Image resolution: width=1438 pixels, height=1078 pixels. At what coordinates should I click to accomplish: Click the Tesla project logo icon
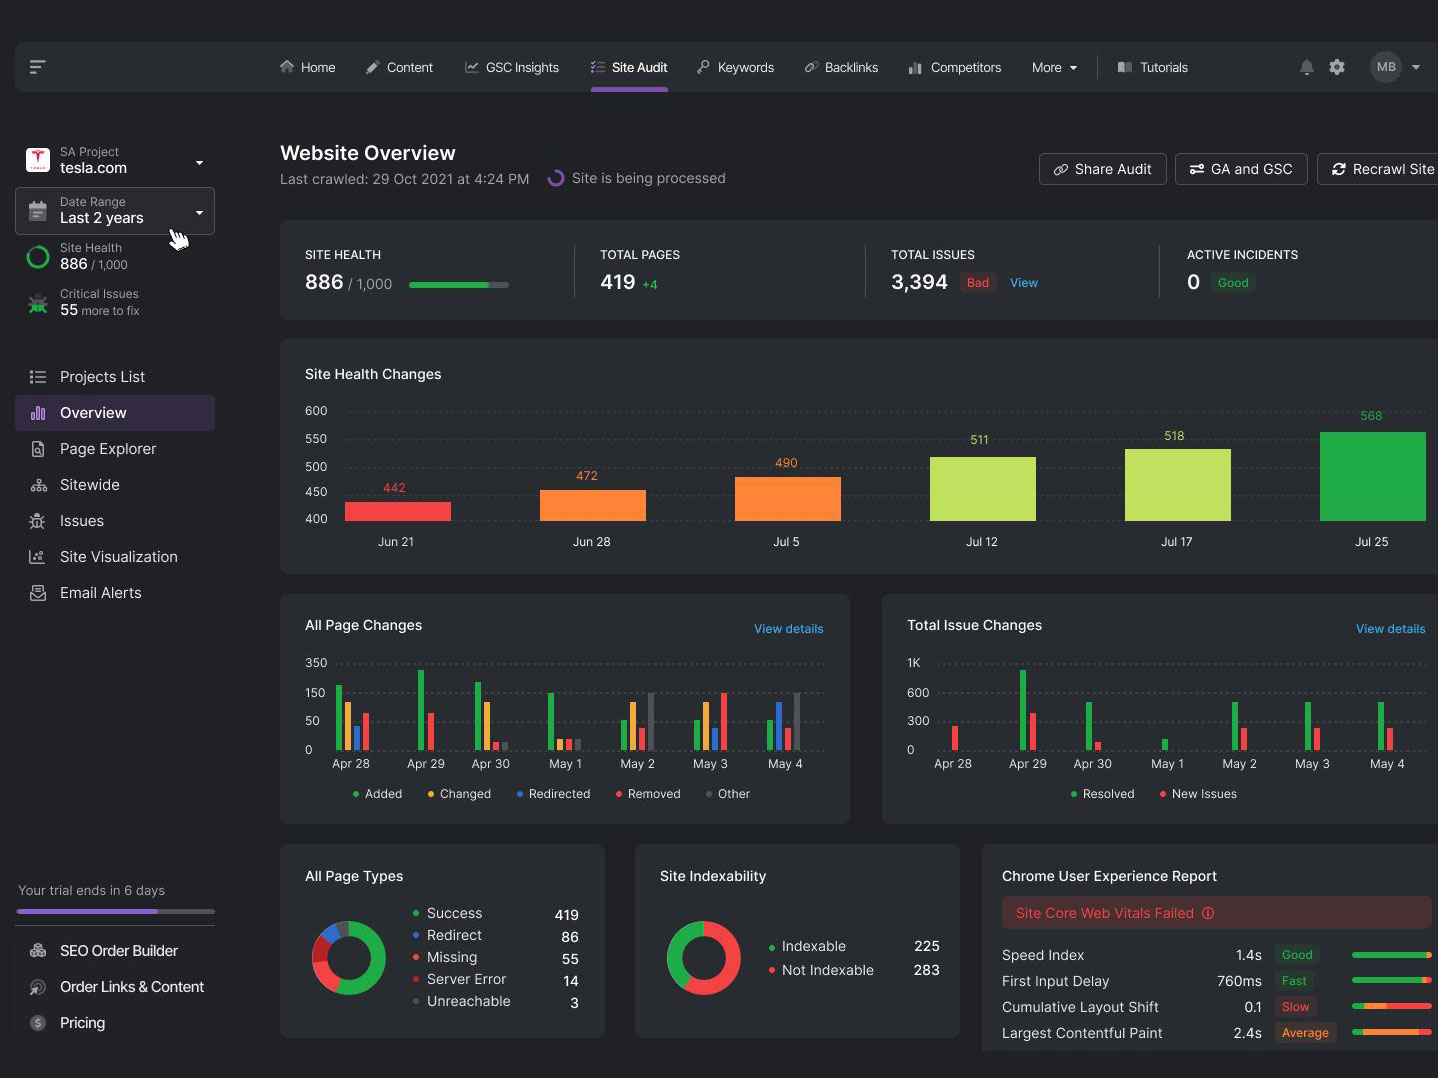(38, 159)
